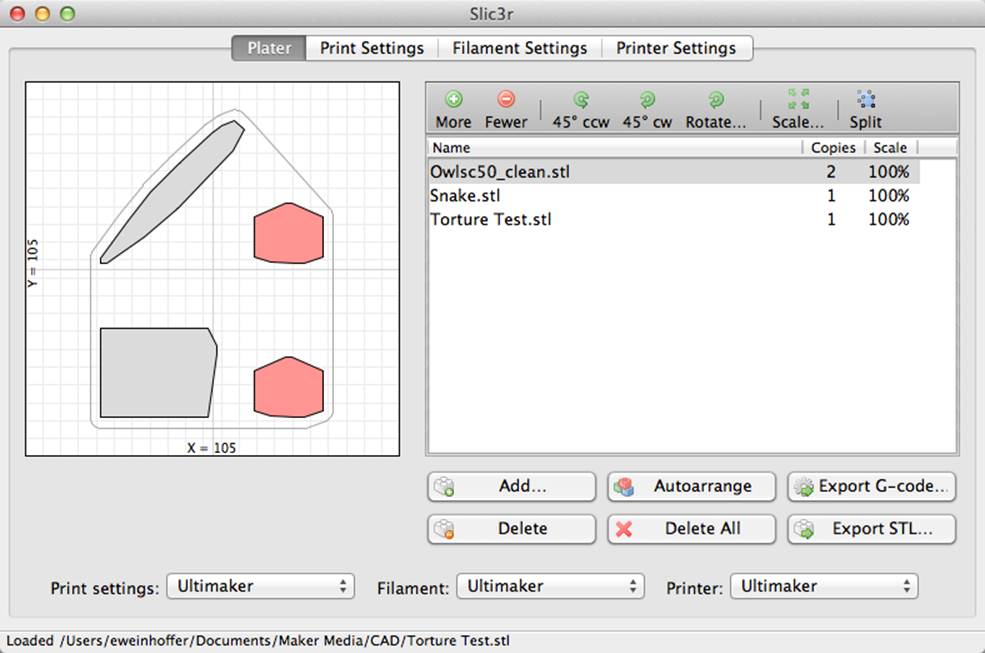Click the Add... button
This screenshot has height=653, width=985.
[x=511, y=486]
